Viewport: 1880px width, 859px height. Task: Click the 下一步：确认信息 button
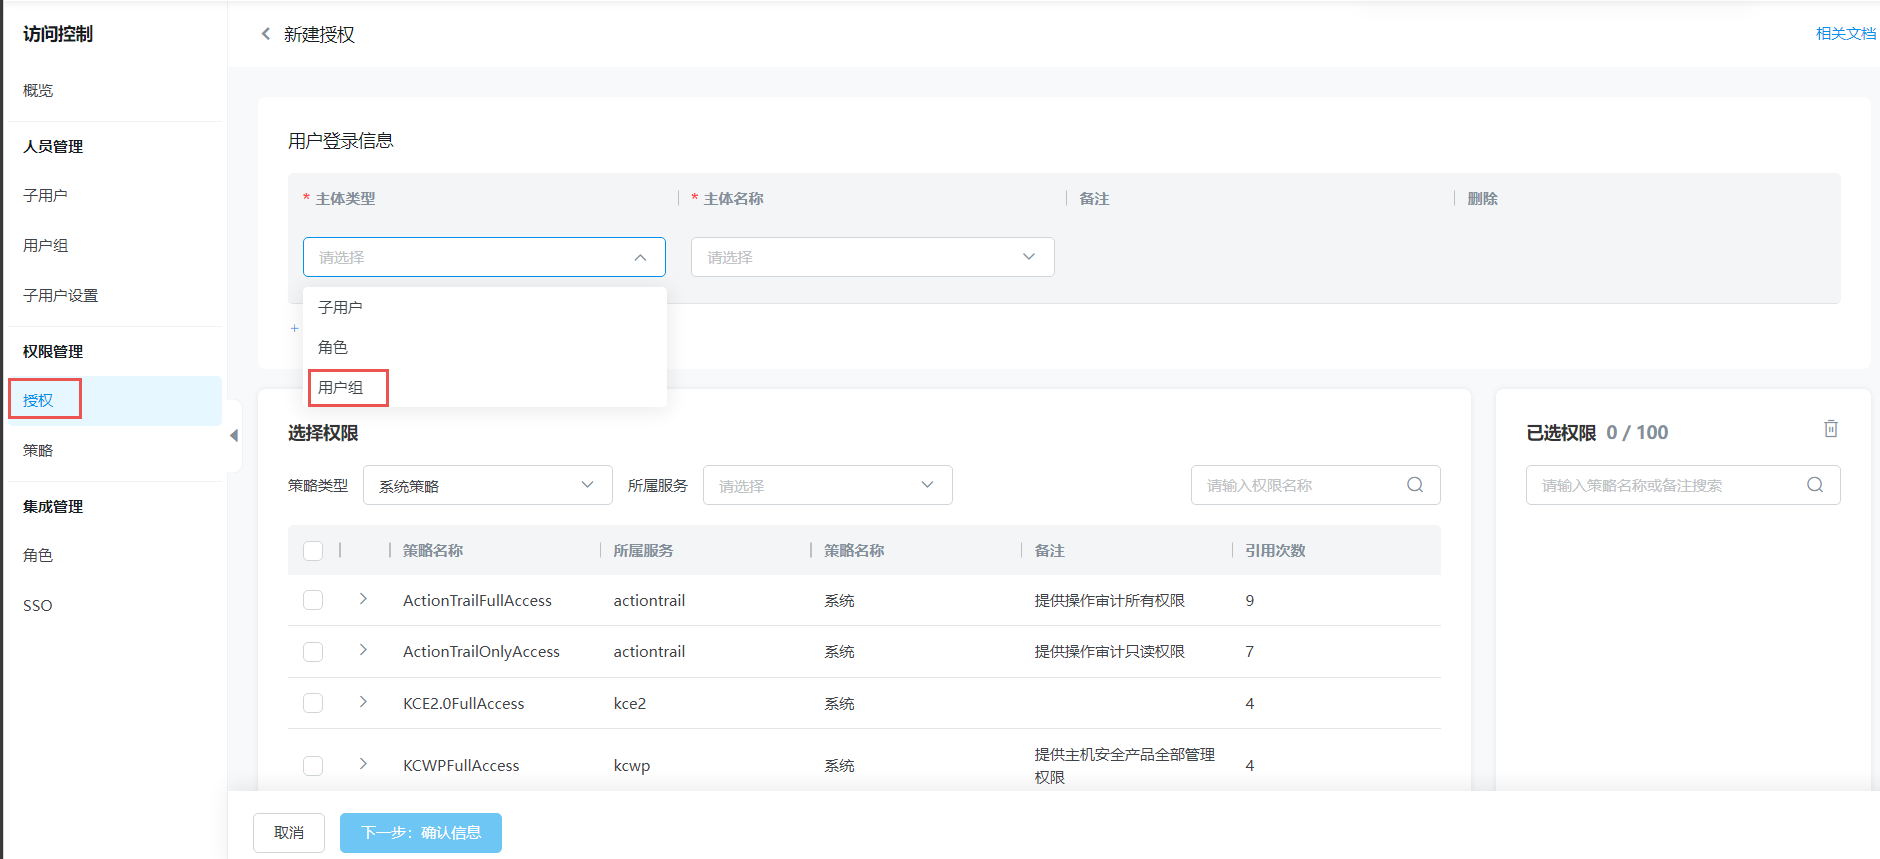(420, 832)
